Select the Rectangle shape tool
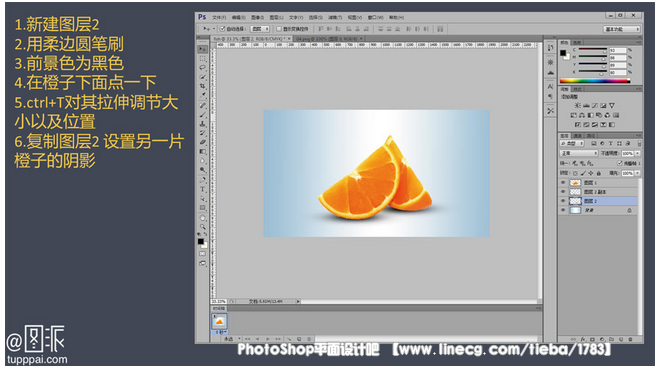661x366 pixels. click(x=203, y=208)
